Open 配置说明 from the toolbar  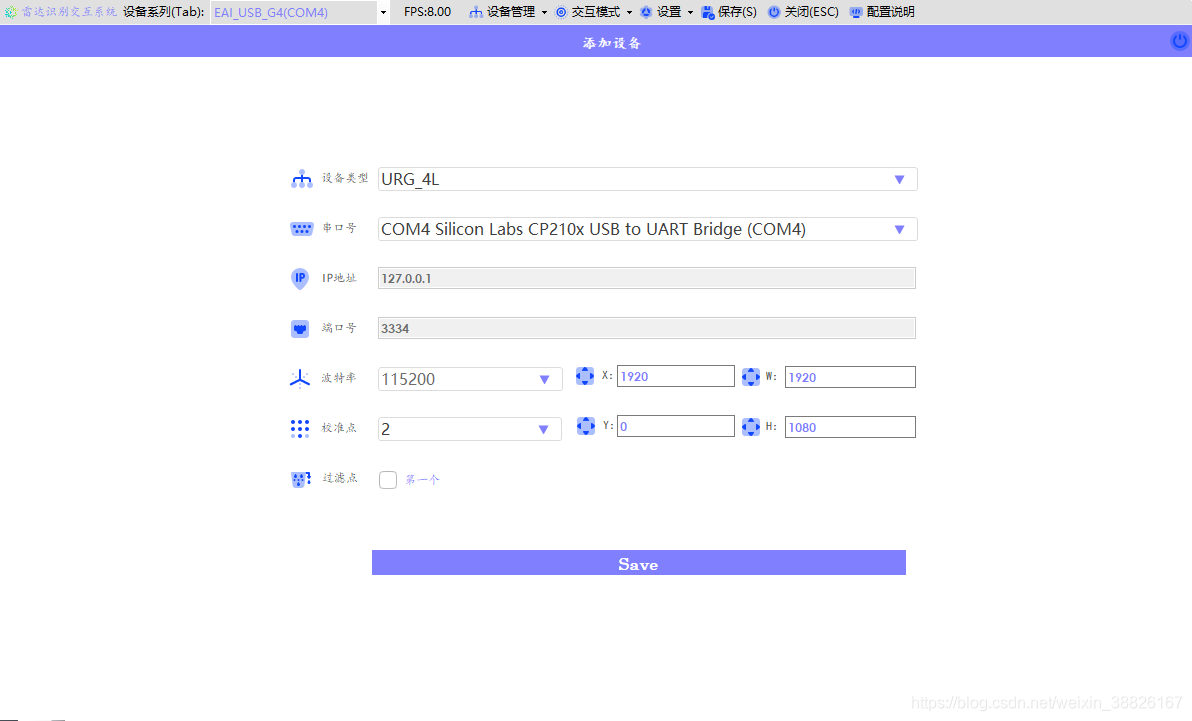882,12
